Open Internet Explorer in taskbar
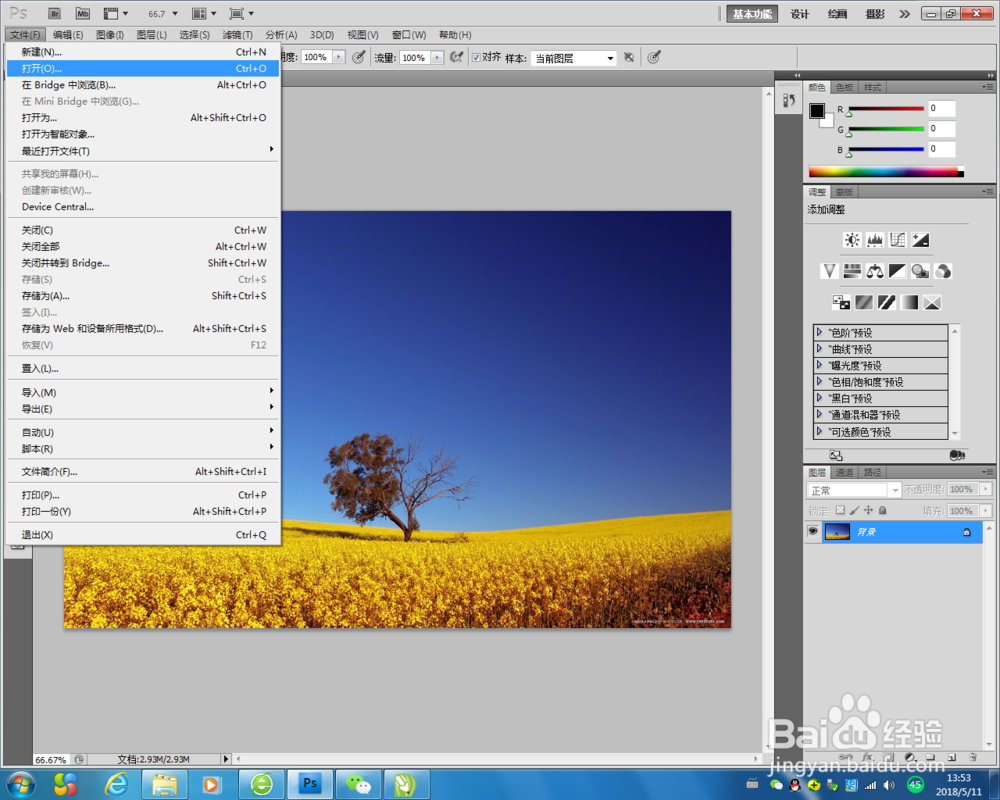 pos(116,783)
